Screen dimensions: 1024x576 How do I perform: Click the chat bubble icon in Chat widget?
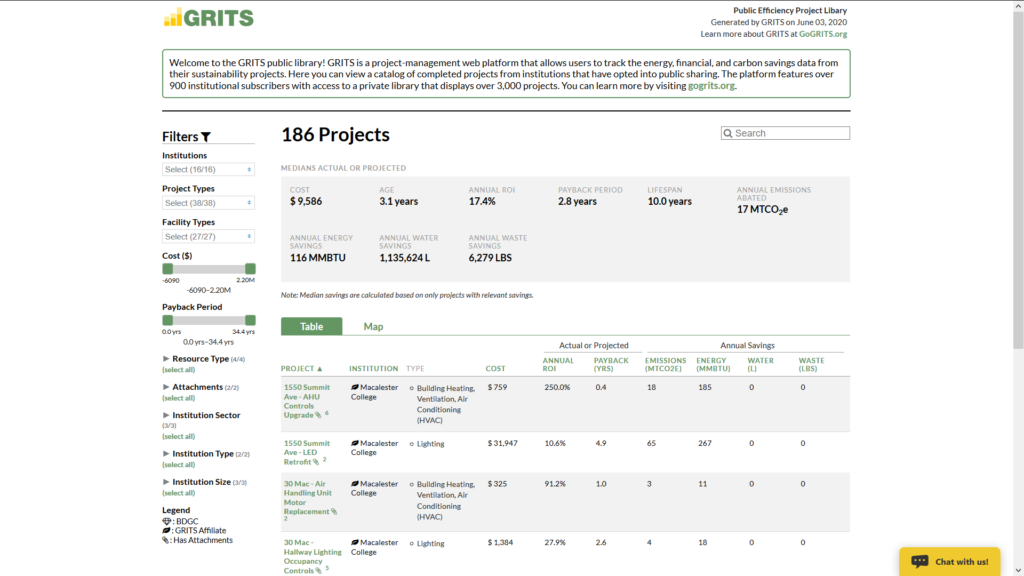(919, 561)
